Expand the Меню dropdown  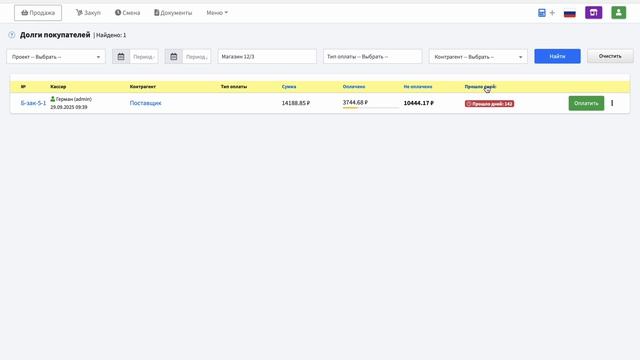tap(217, 13)
